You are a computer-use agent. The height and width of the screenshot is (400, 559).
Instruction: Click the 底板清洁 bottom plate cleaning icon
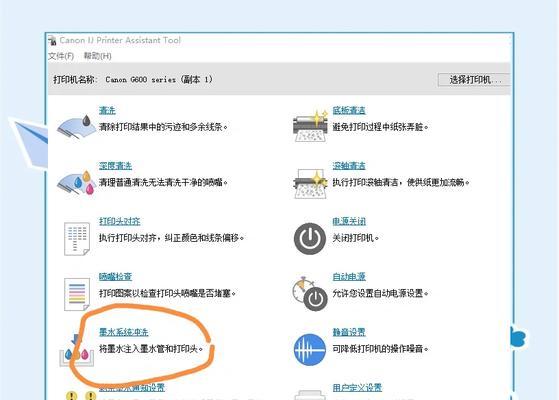click(310, 126)
